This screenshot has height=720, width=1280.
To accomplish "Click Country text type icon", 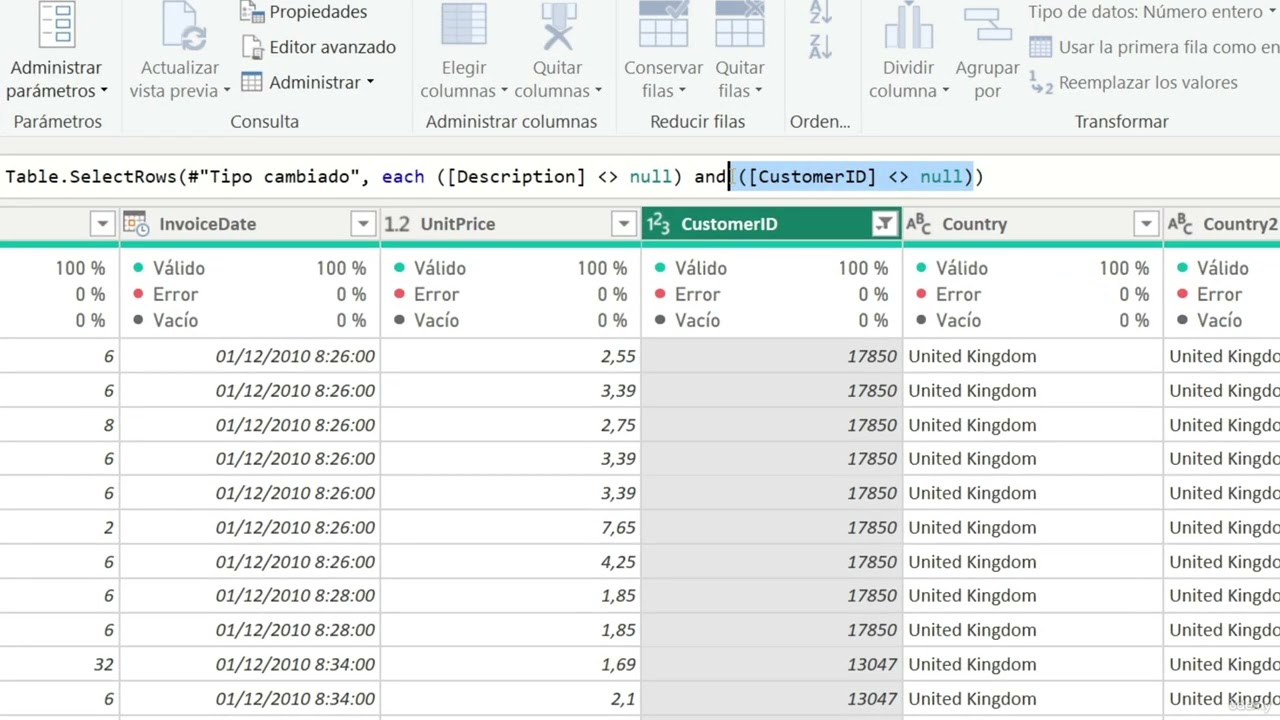I will pos(918,224).
